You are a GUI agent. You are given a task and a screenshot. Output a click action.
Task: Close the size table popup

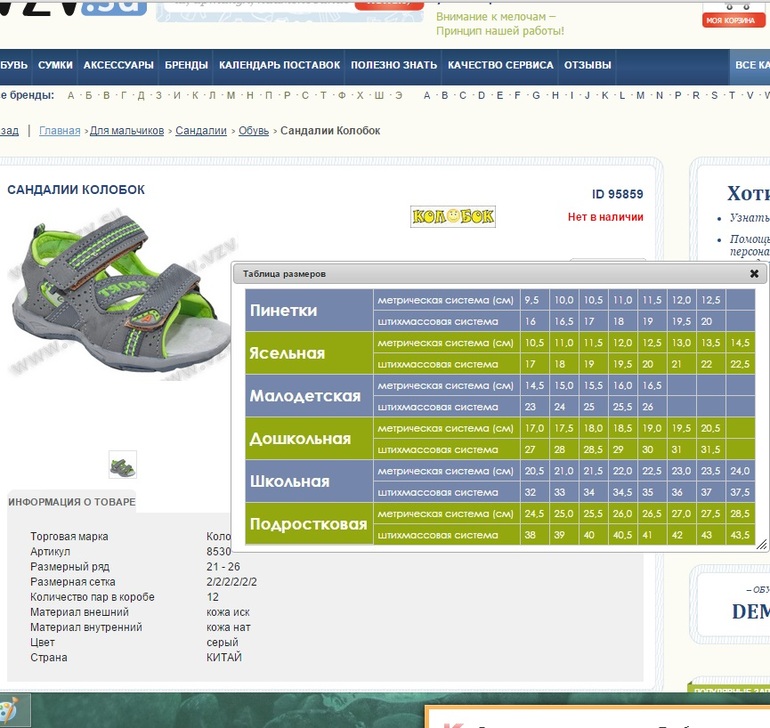pyautogui.click(x=754, y=273)
